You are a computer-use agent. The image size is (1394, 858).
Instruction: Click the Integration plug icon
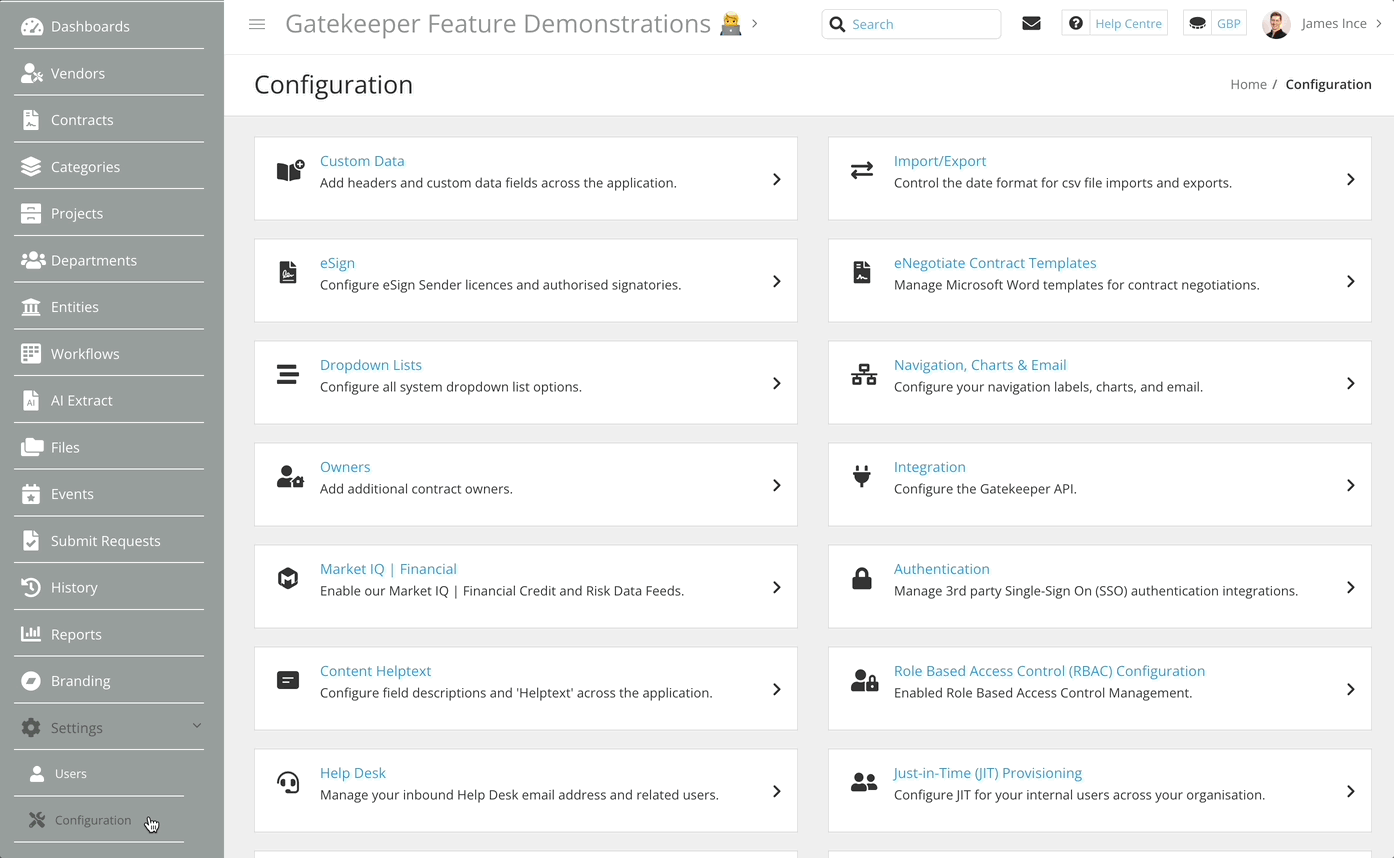862,477
